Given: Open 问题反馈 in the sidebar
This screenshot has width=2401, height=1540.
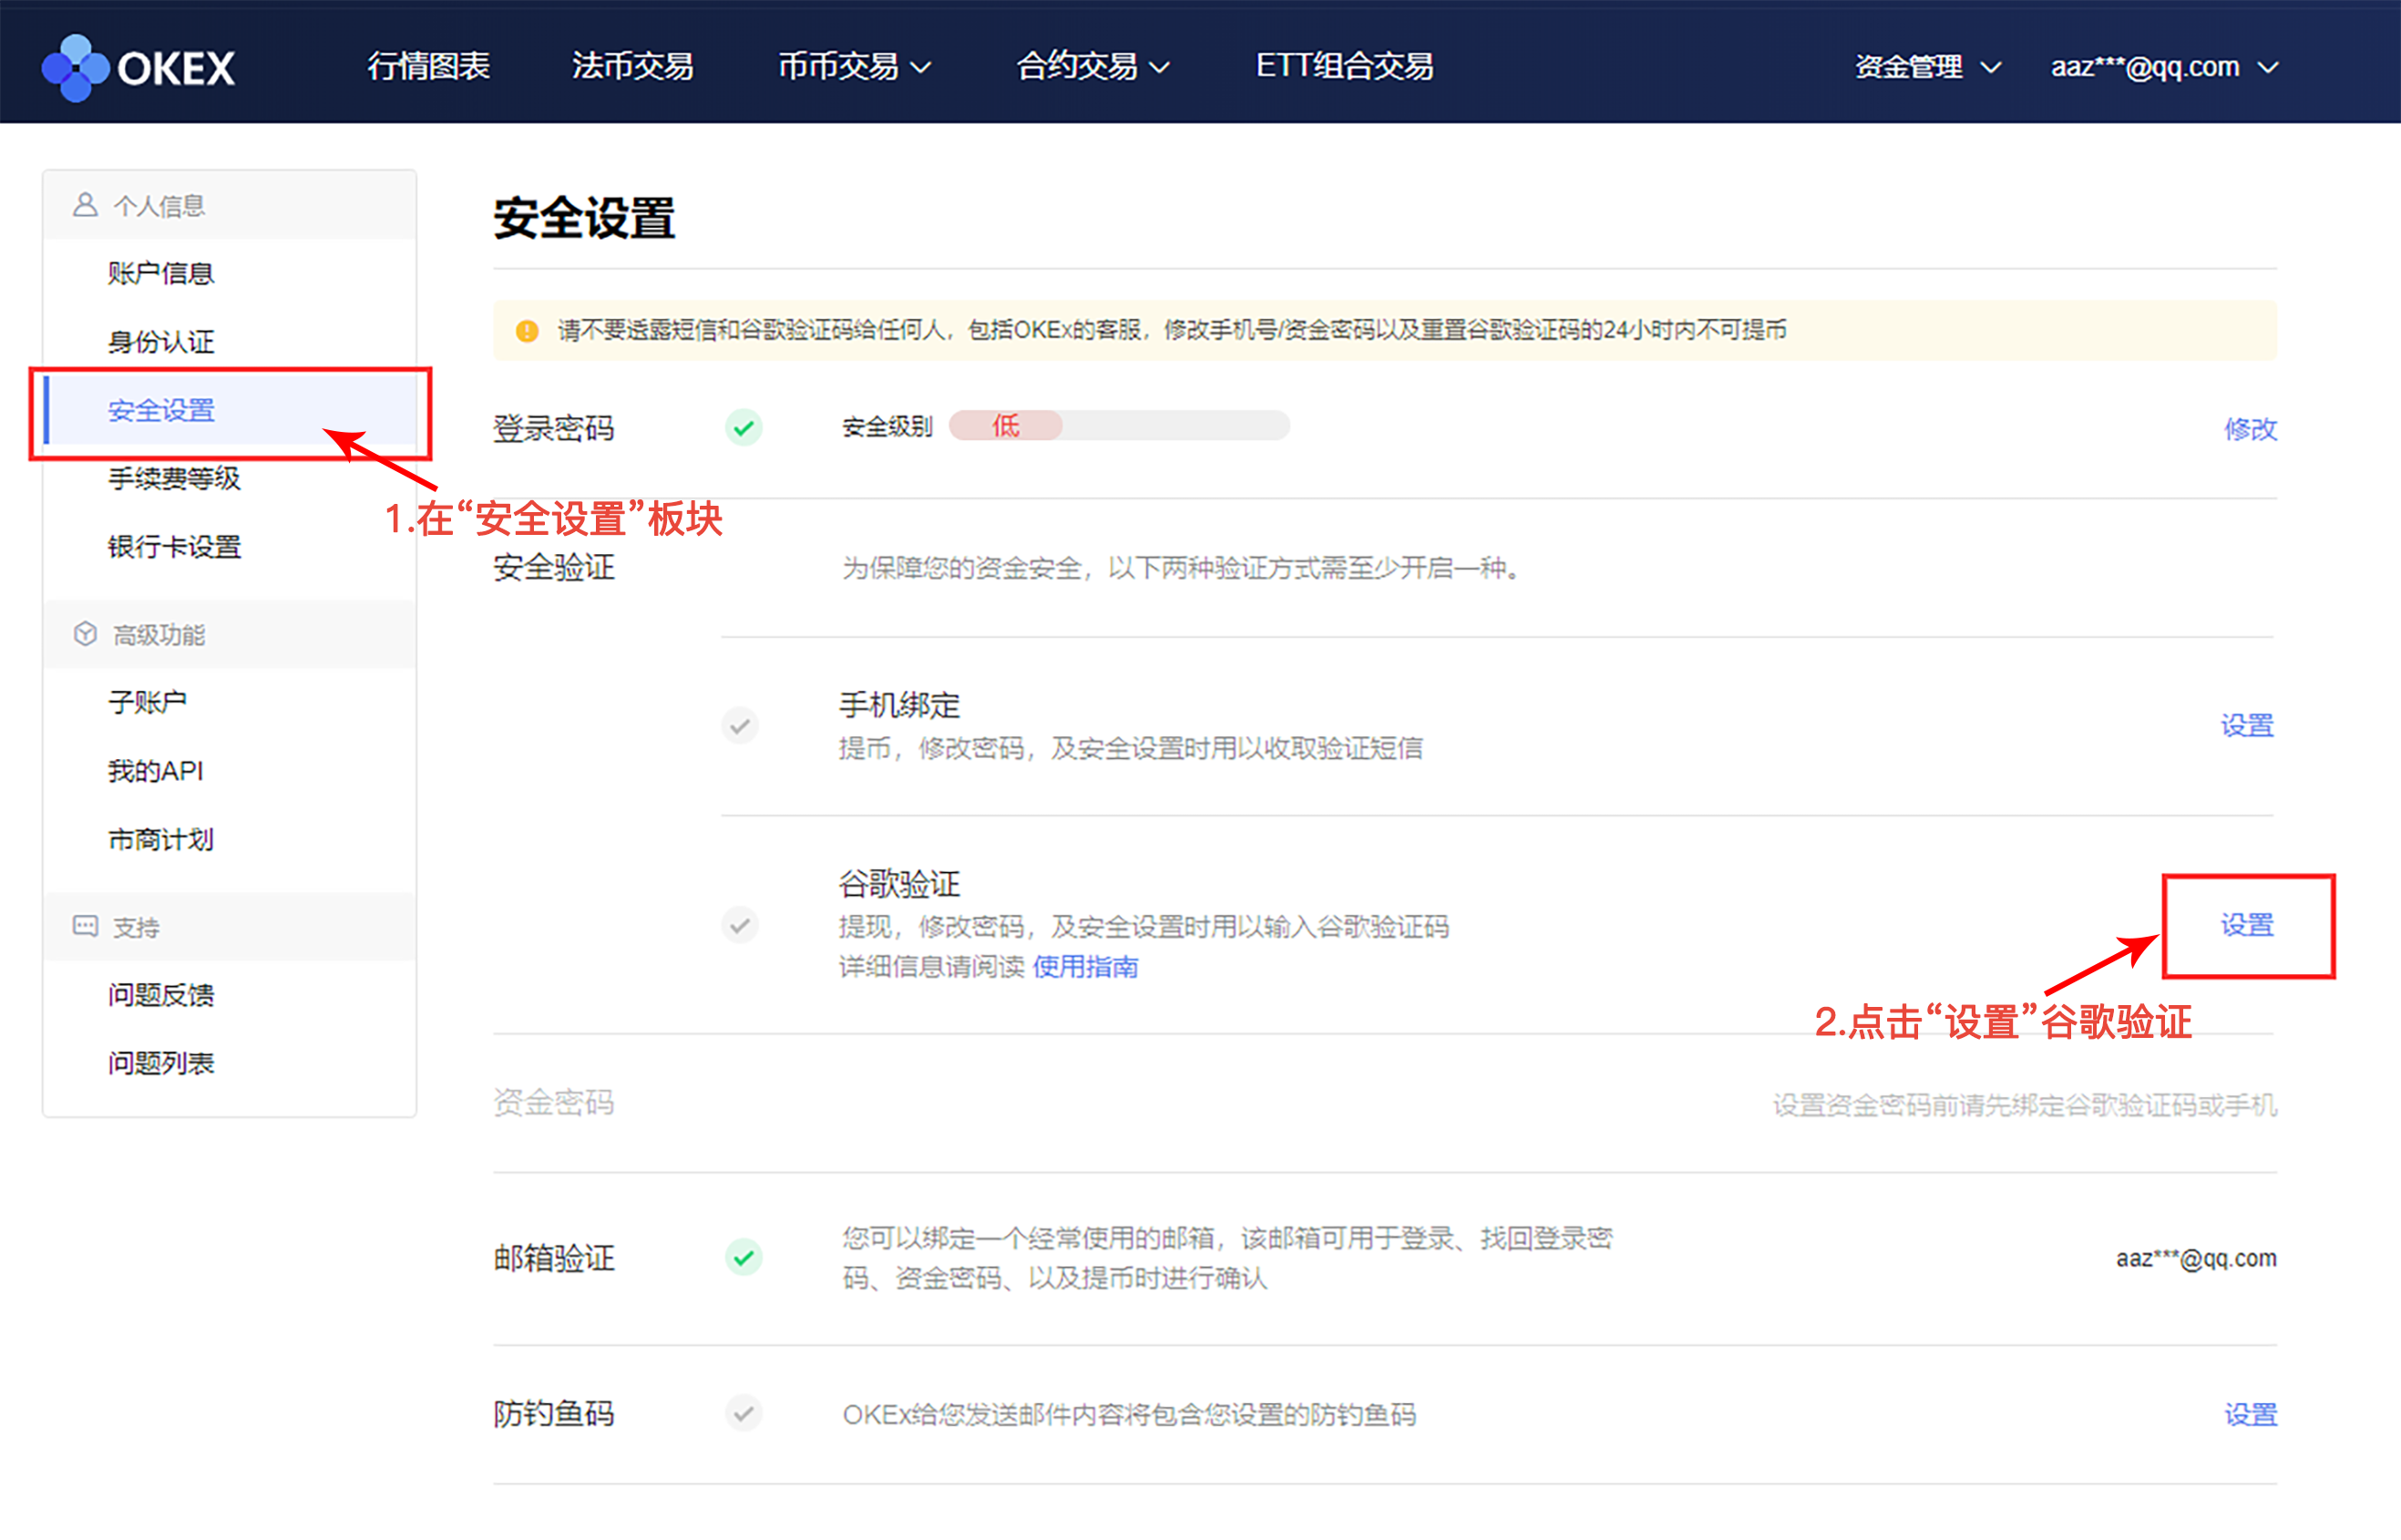Looking at the screenshot, I should click(x=161, y=995).
